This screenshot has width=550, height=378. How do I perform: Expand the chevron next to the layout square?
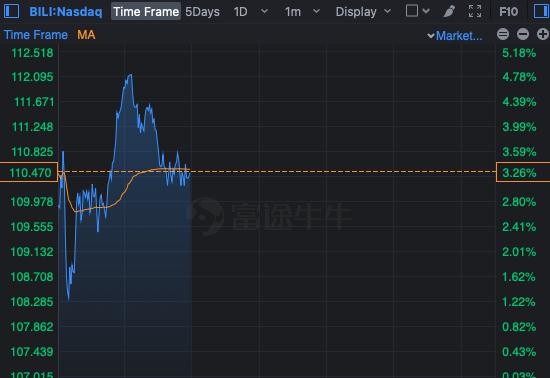tap(426, 11)
